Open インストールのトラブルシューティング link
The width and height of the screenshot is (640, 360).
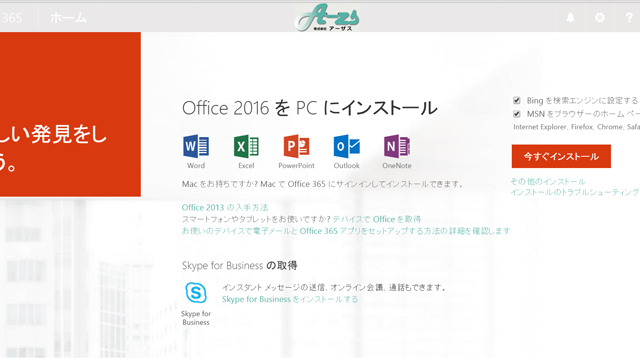coord(575,192)
